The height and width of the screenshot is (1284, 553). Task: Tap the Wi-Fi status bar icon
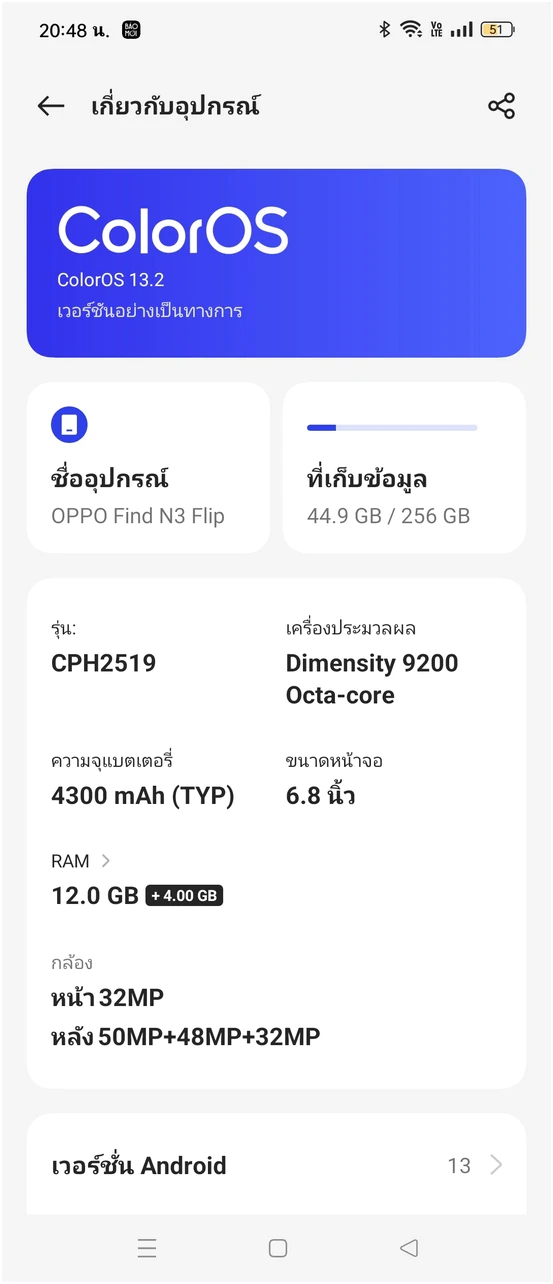[x=411, y=30]
